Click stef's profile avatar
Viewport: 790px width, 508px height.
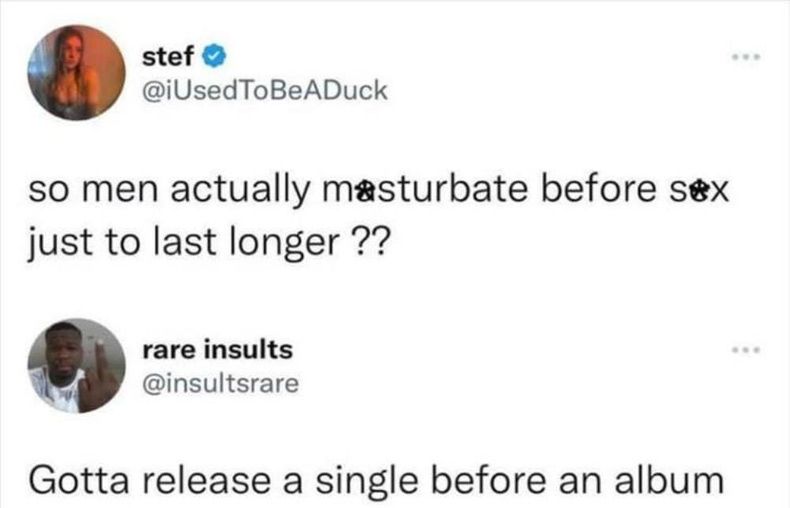point(76,72)
